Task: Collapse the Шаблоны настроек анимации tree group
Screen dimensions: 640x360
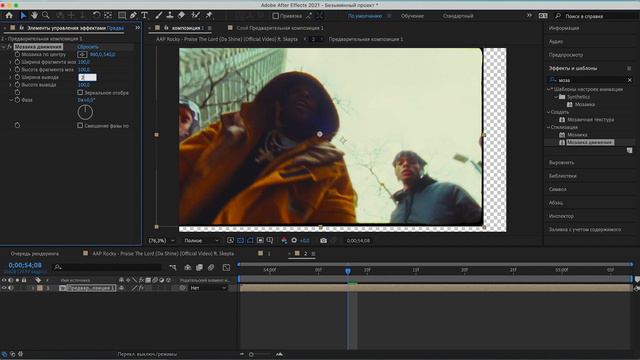Action: [x=549, y=89]
